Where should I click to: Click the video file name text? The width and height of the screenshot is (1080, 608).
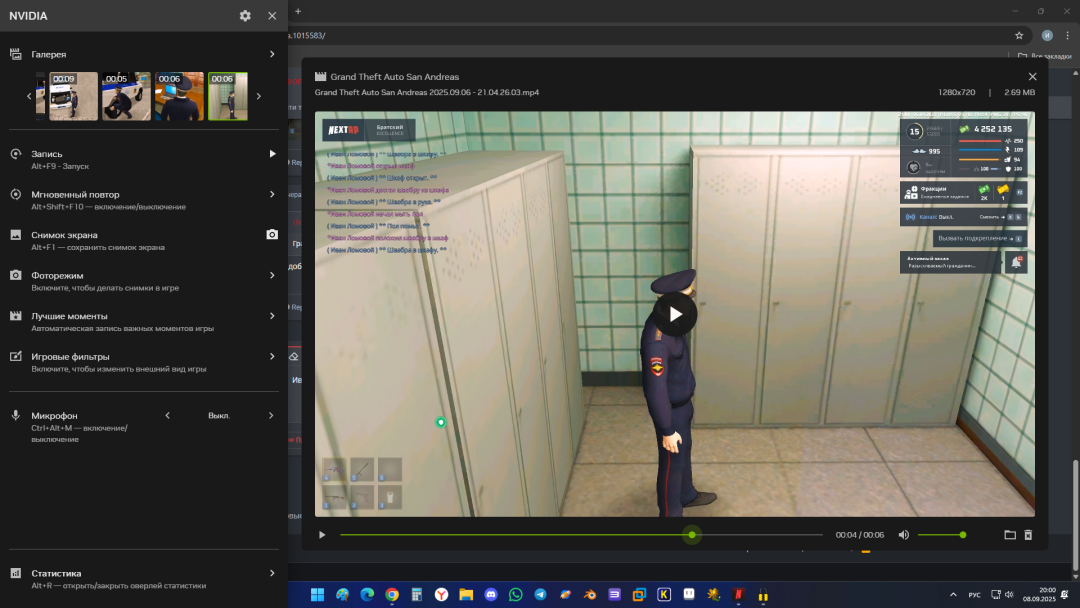click(x=426, y=92)
